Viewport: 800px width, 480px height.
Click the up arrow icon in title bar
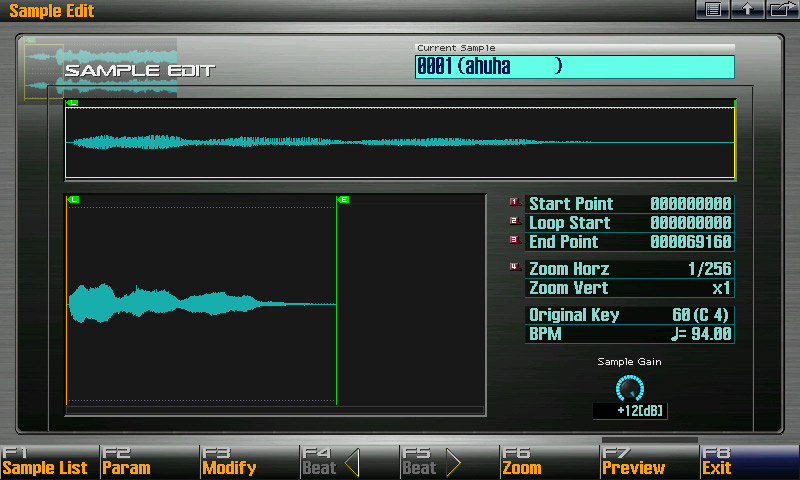pos(747,9)
